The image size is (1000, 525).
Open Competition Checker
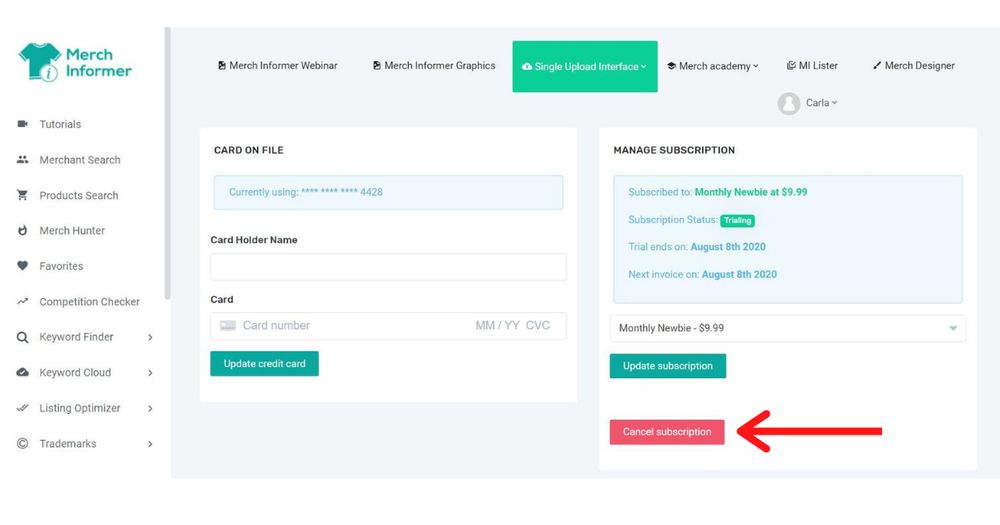(89, 302)
